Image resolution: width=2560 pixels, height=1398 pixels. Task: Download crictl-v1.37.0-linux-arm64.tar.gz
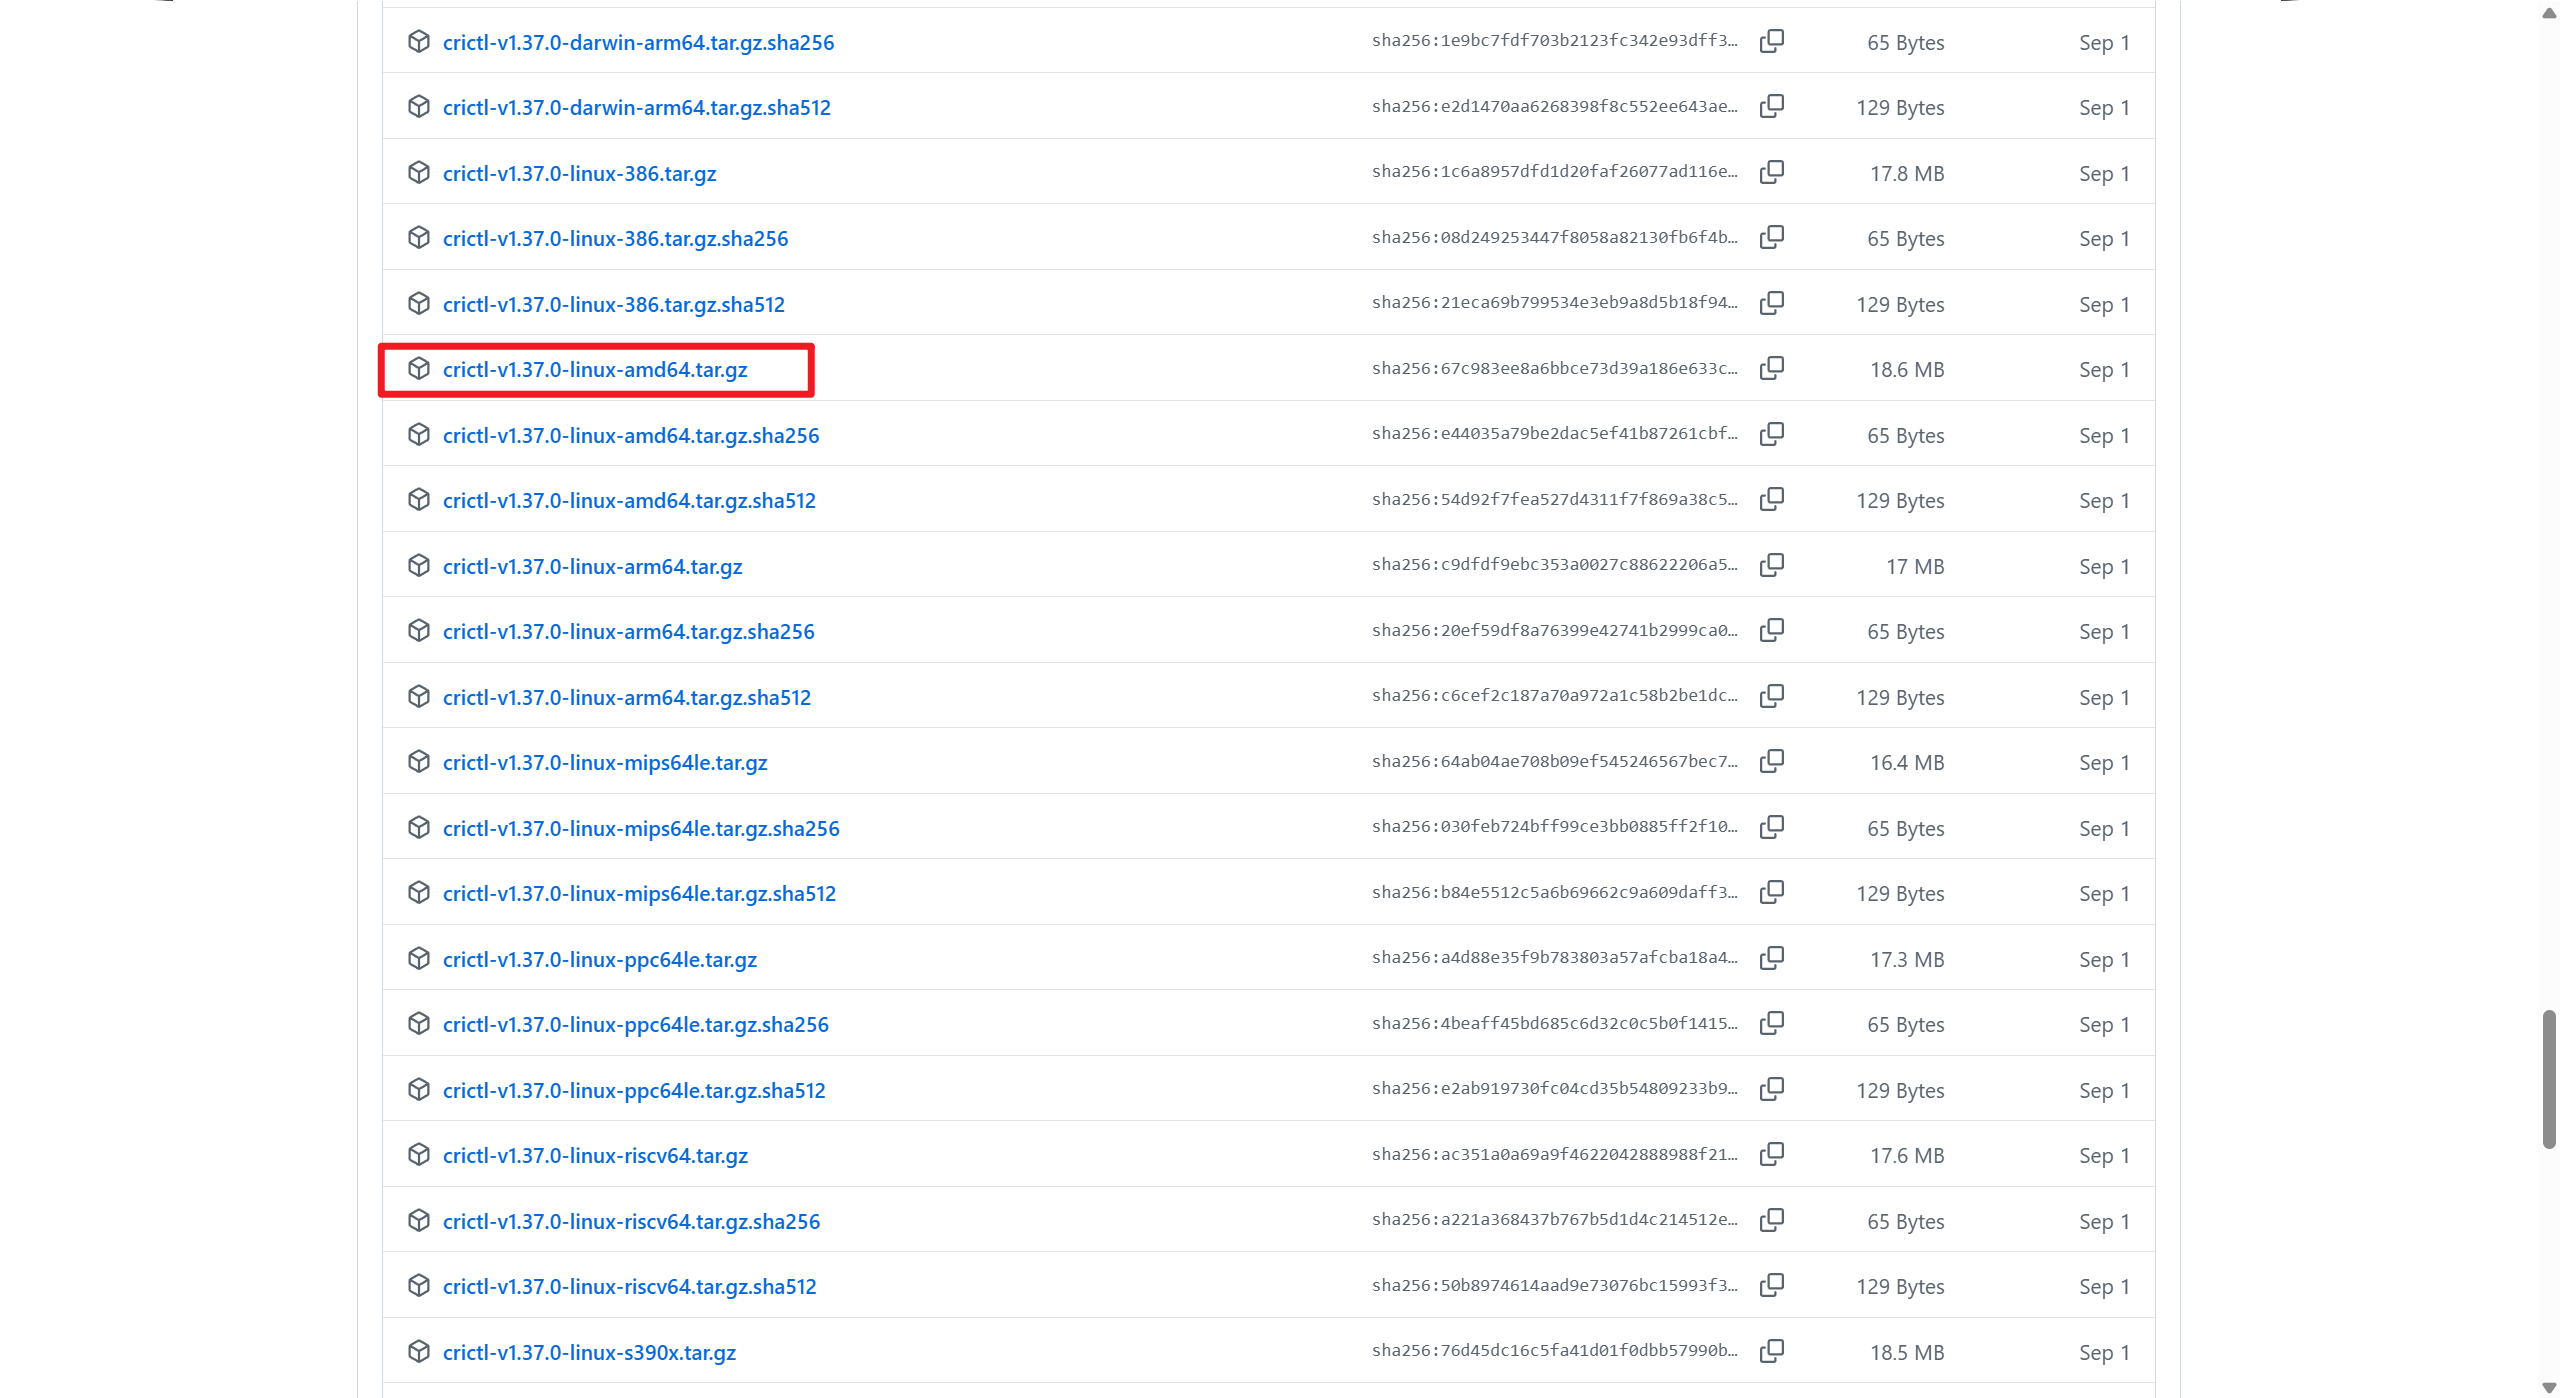[x=592, y=567]
